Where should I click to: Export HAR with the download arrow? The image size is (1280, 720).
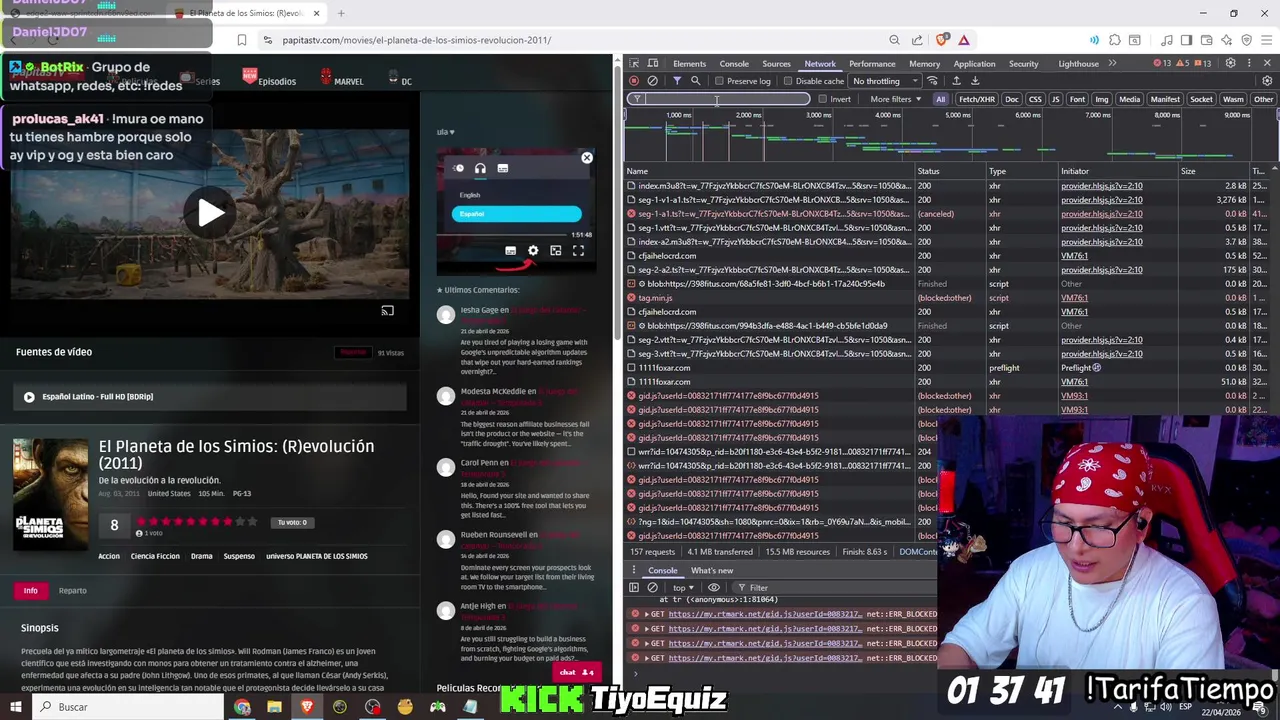pyautogui.click(x=975, y=81)
